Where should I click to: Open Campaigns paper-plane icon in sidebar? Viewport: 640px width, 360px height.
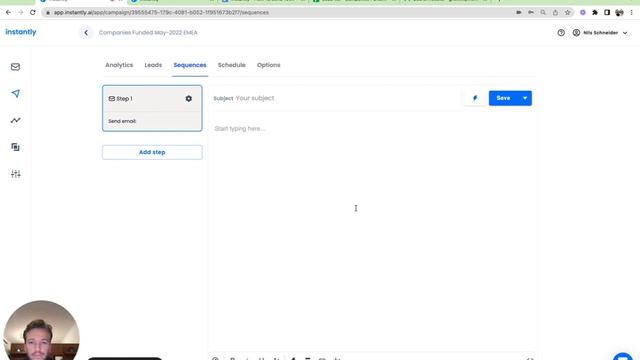click(16, 93)
